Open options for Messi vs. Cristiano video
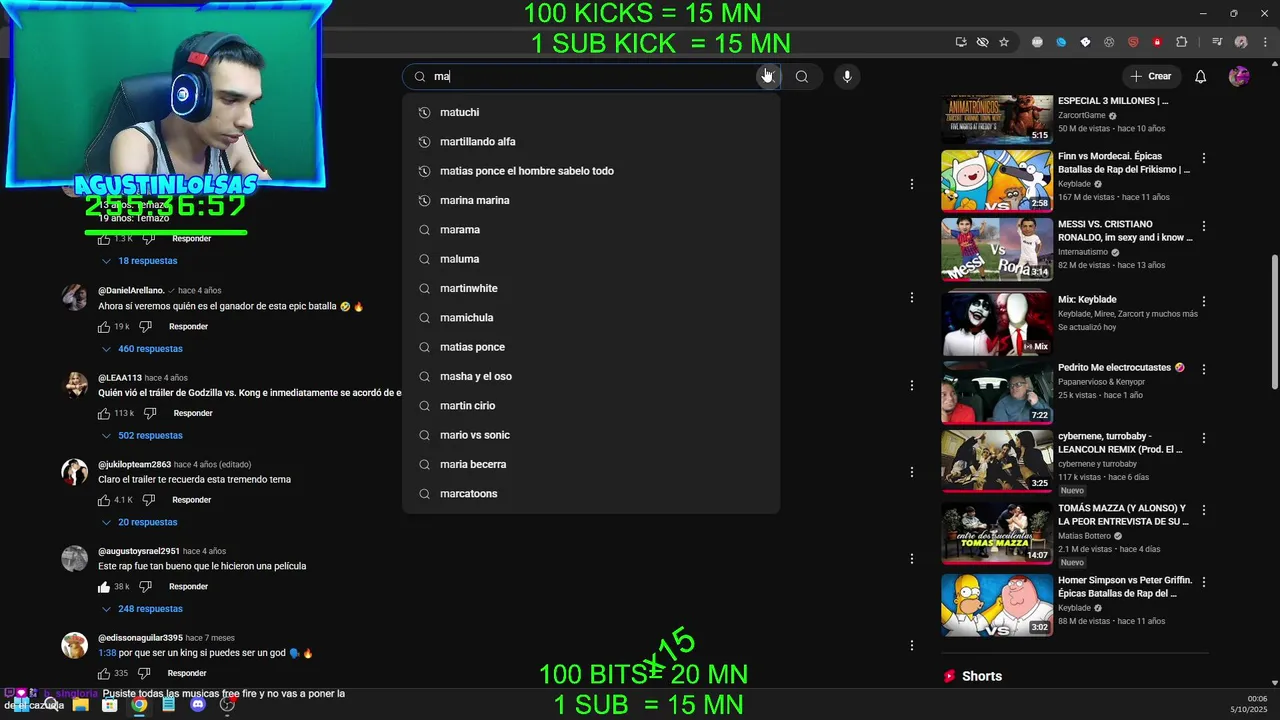 [1204, 227]
